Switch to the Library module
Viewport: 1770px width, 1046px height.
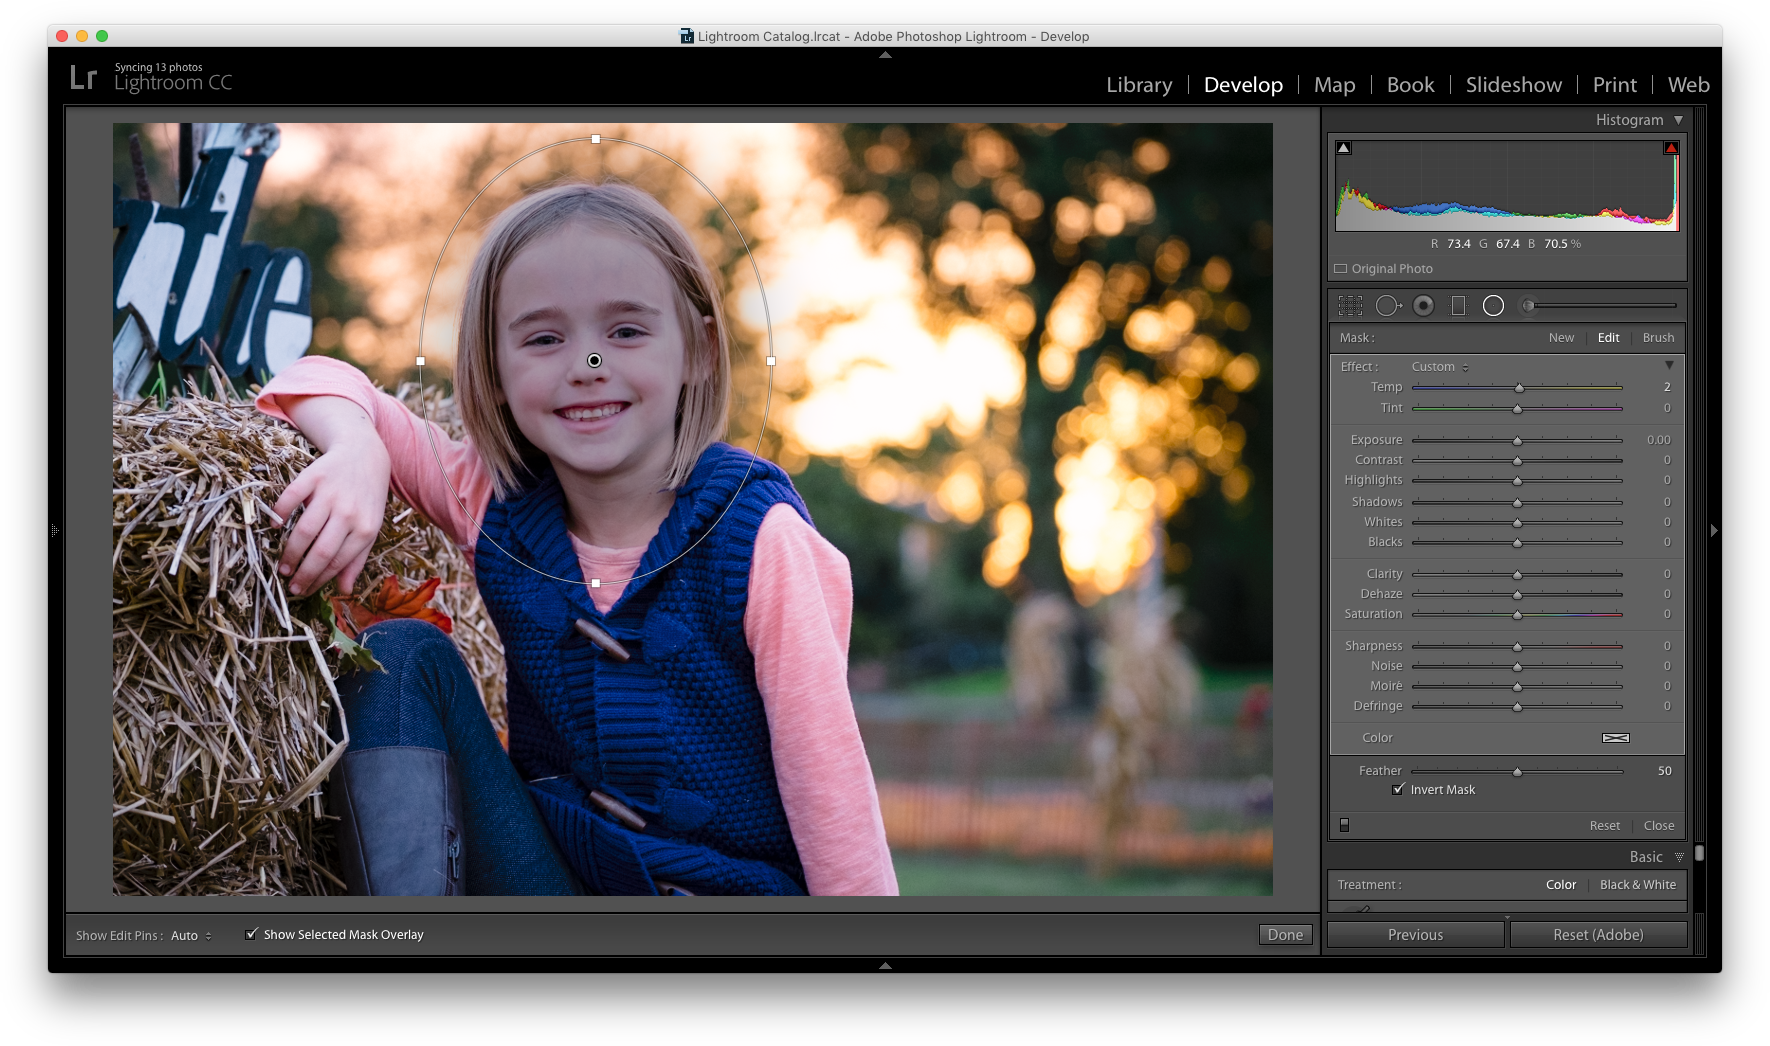[1138, 85]
